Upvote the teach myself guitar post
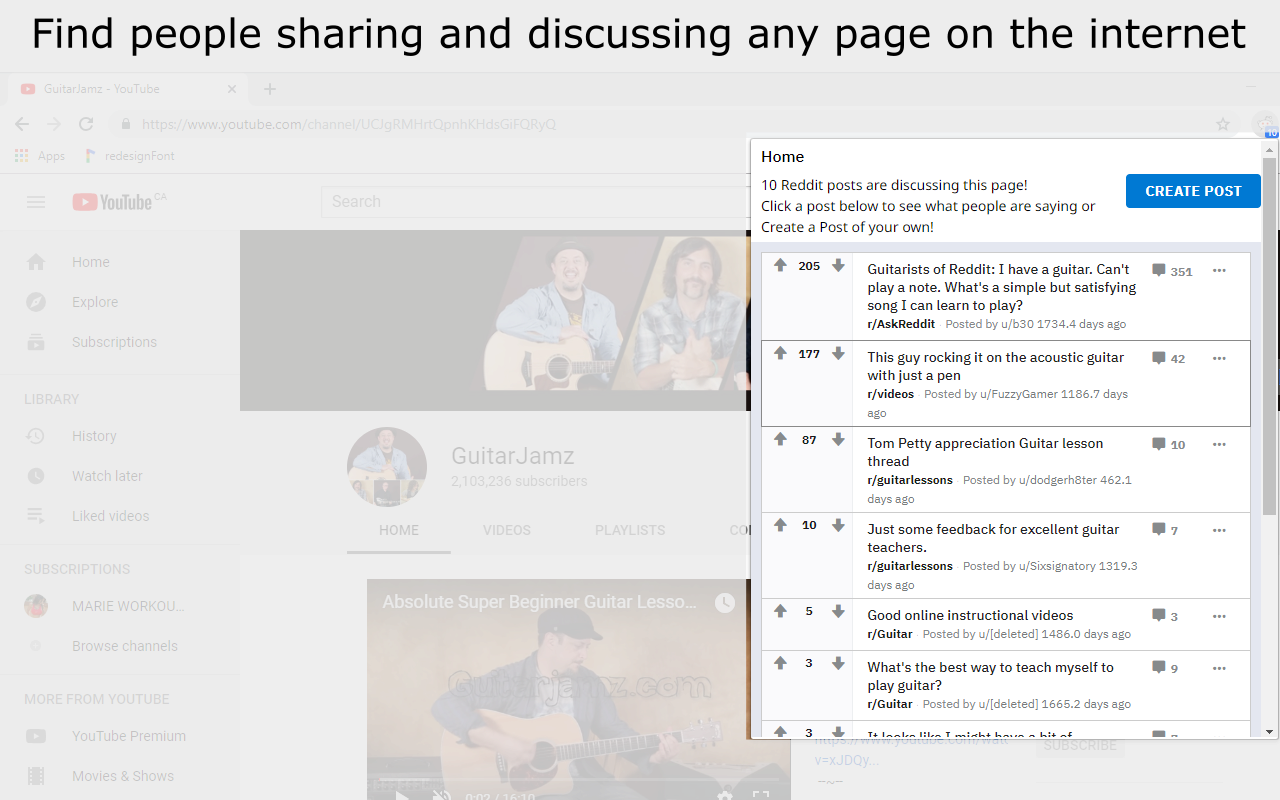 780,664
